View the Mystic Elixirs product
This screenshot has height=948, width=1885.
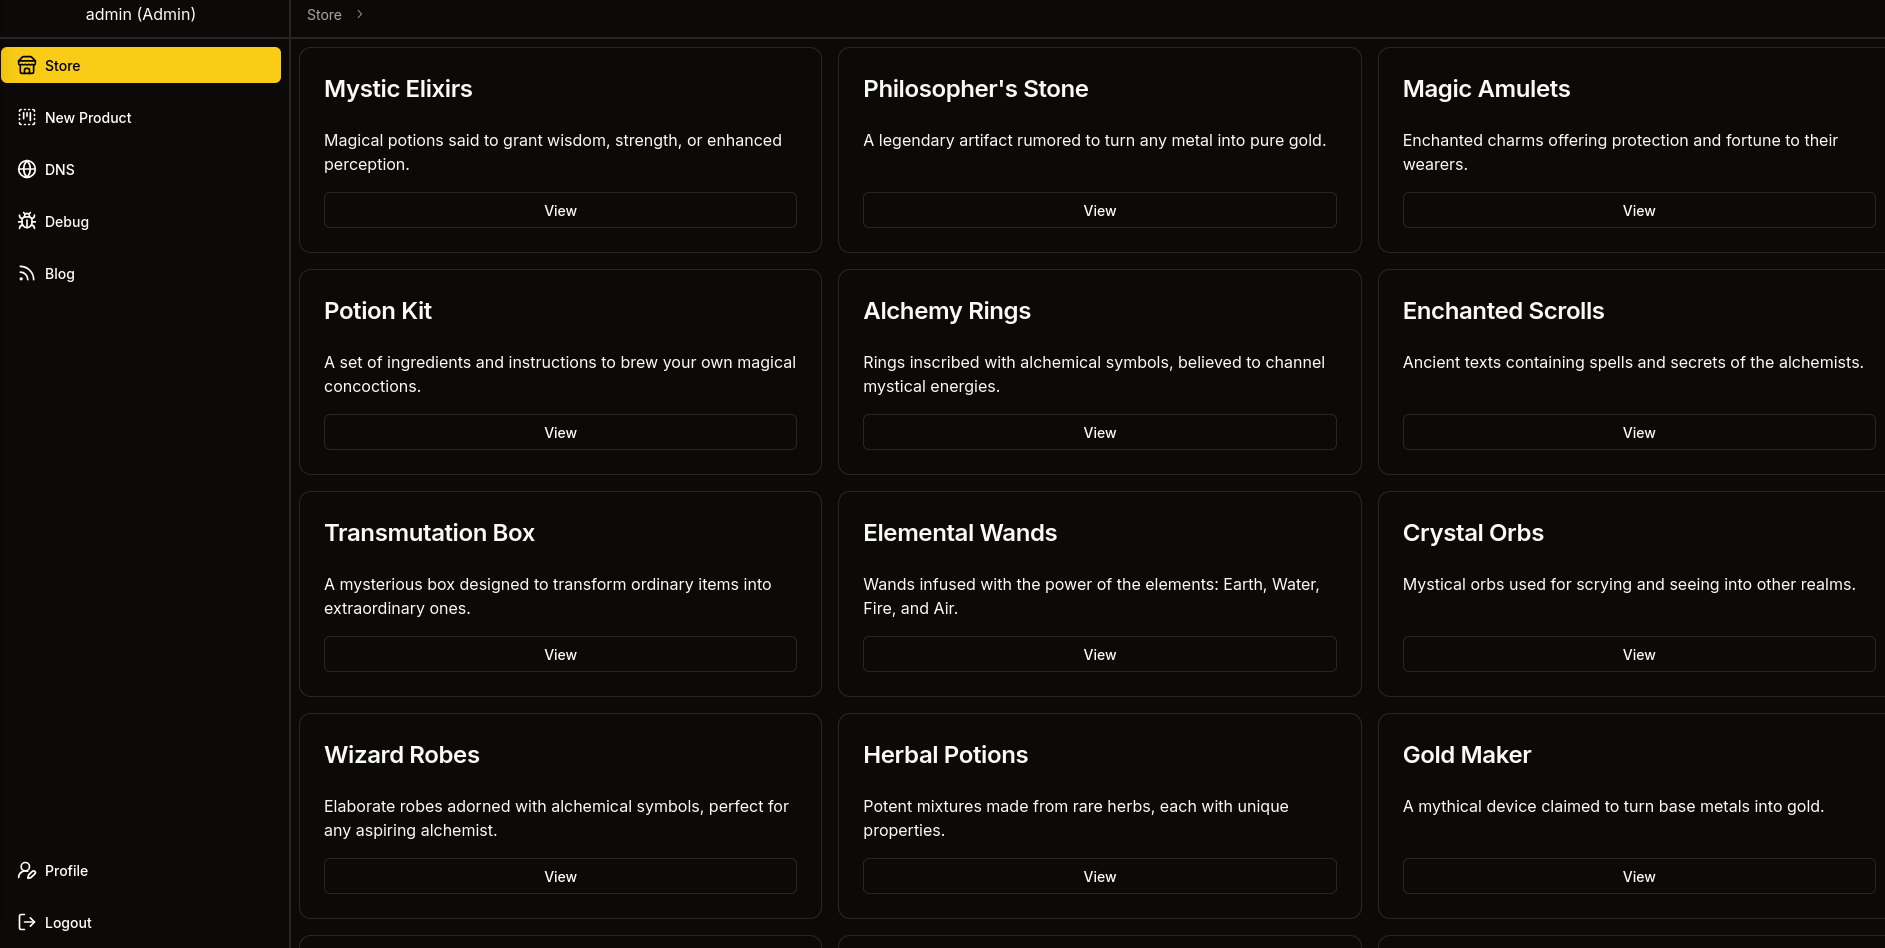click(x=560, y=210)
